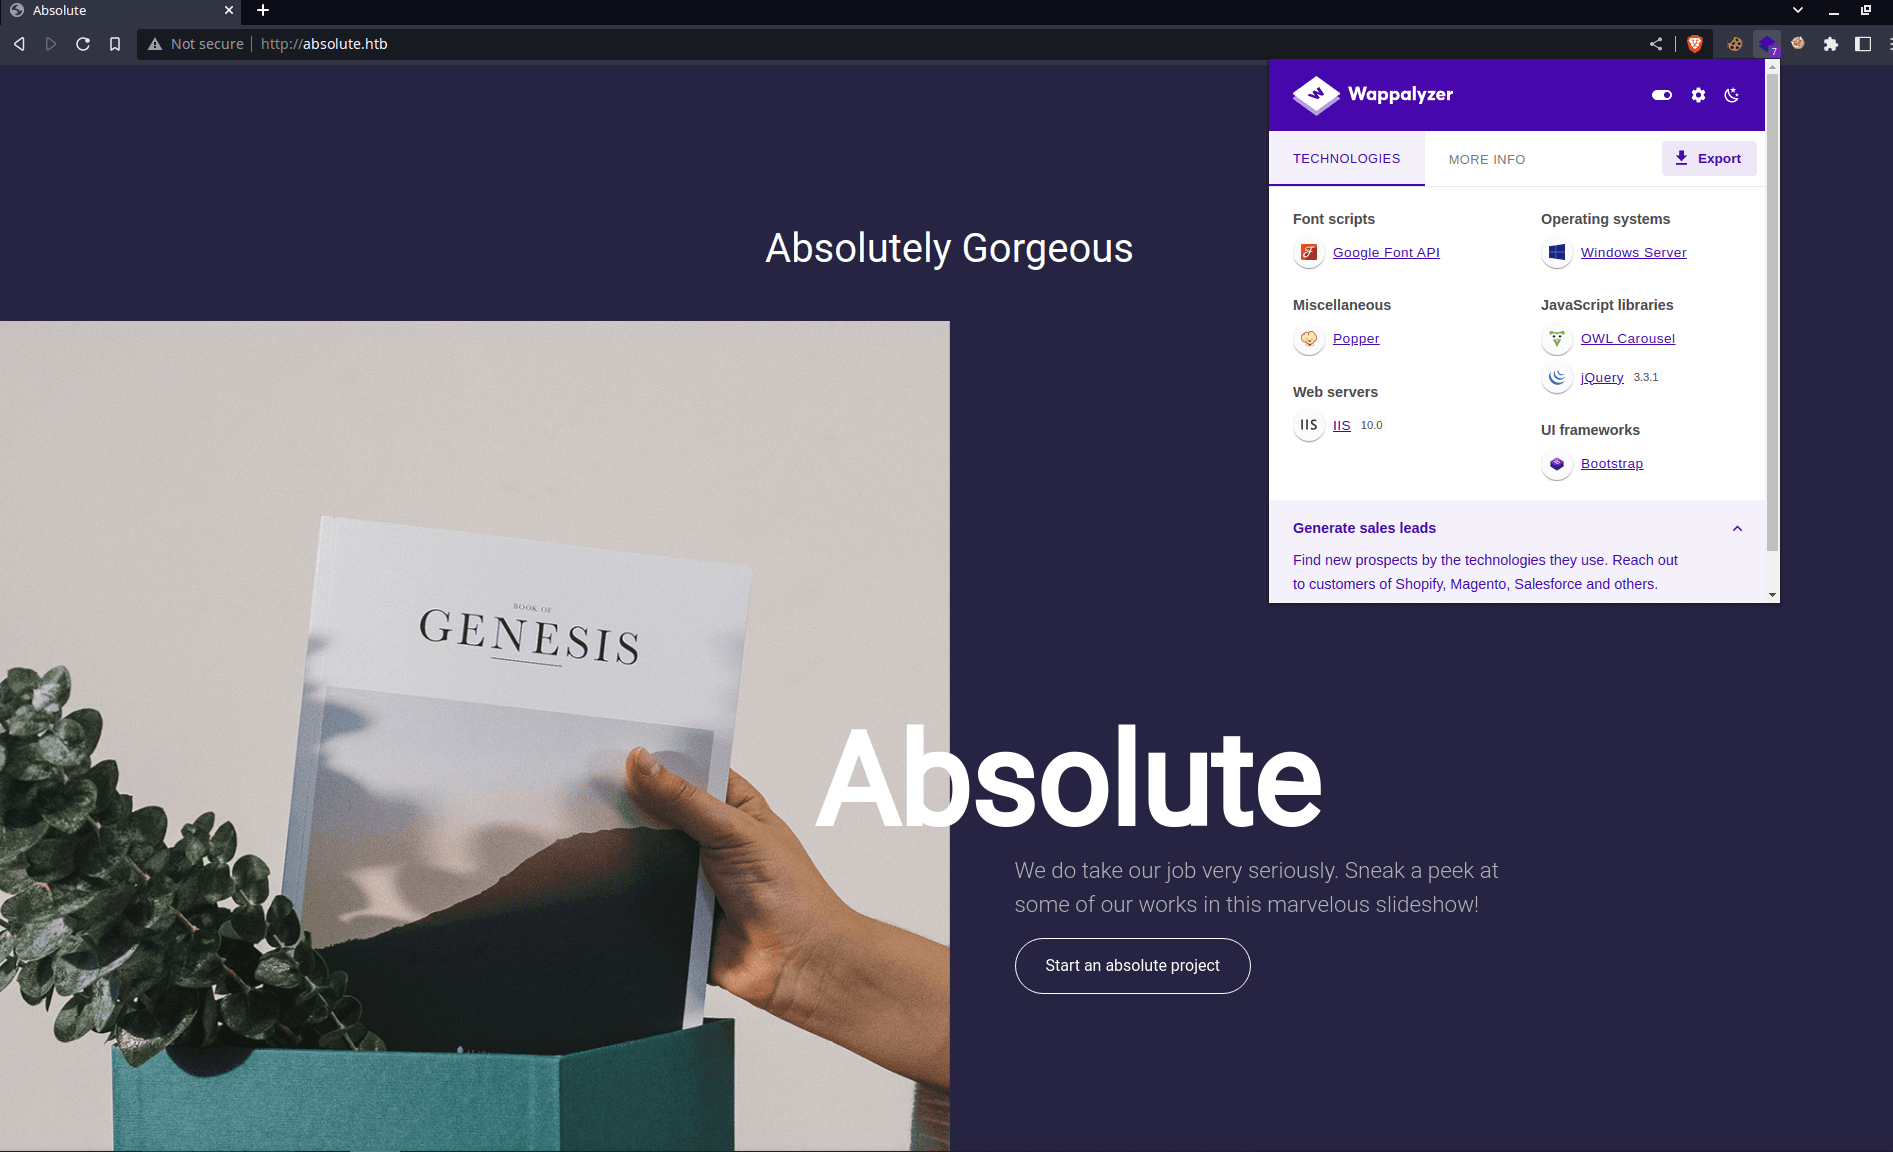Click Start an absolute project button

click(x=1132, y=966)
